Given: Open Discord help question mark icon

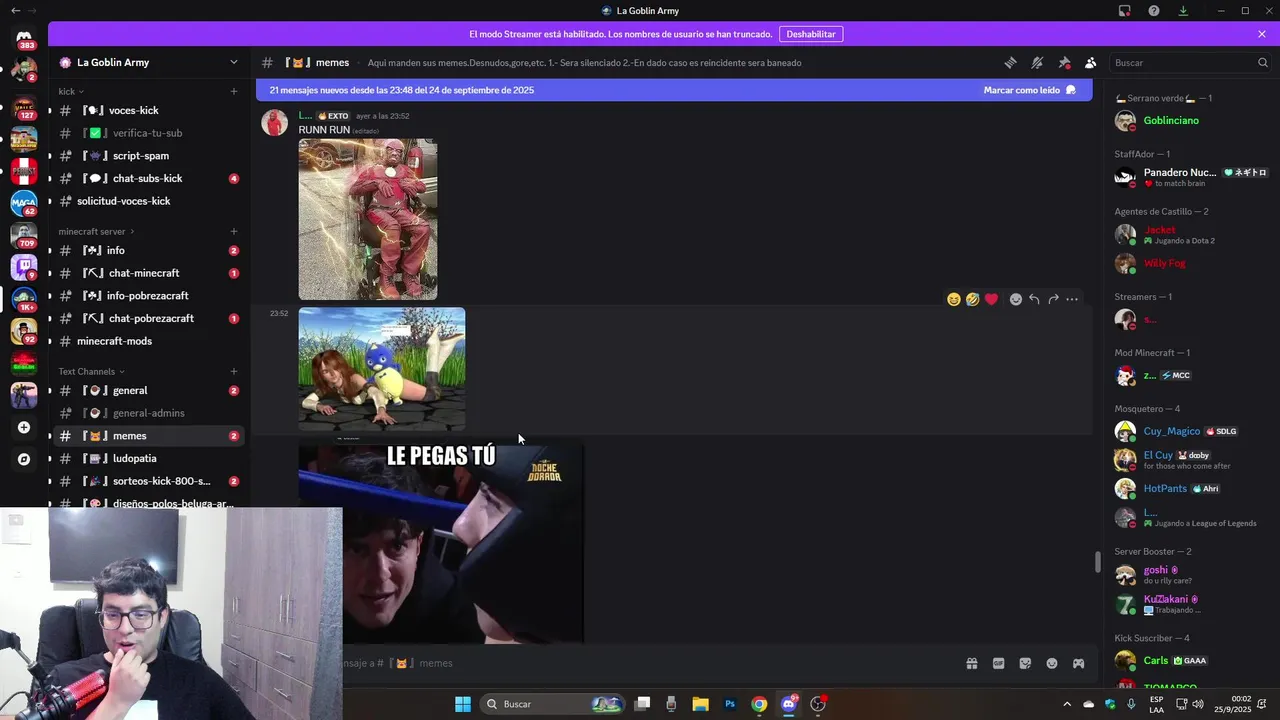Looking at the screenshot, I should pos(1154,11).
